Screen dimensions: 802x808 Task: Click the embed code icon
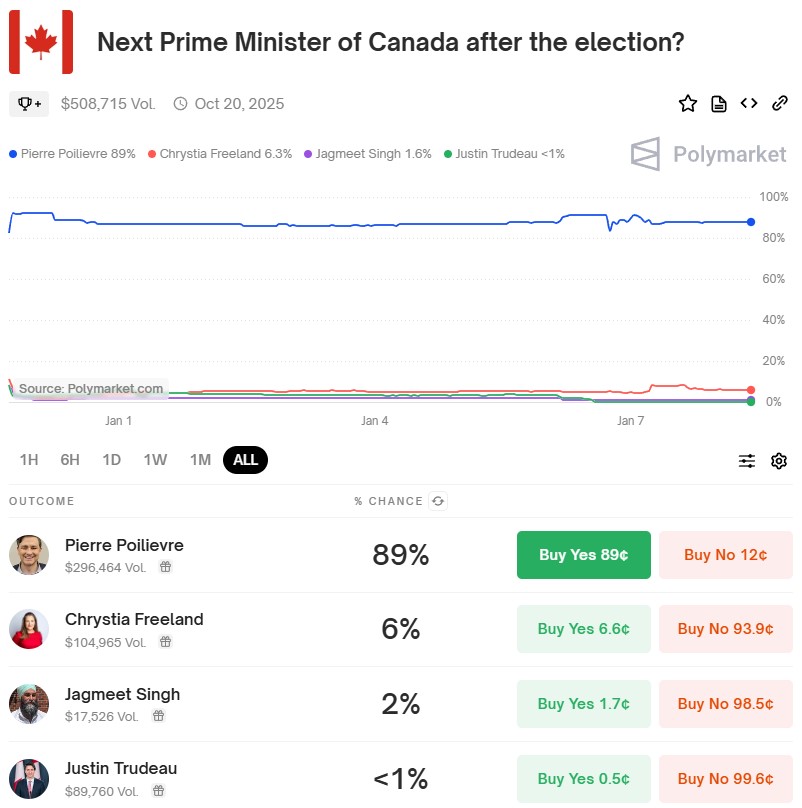[x=748, y=103]
